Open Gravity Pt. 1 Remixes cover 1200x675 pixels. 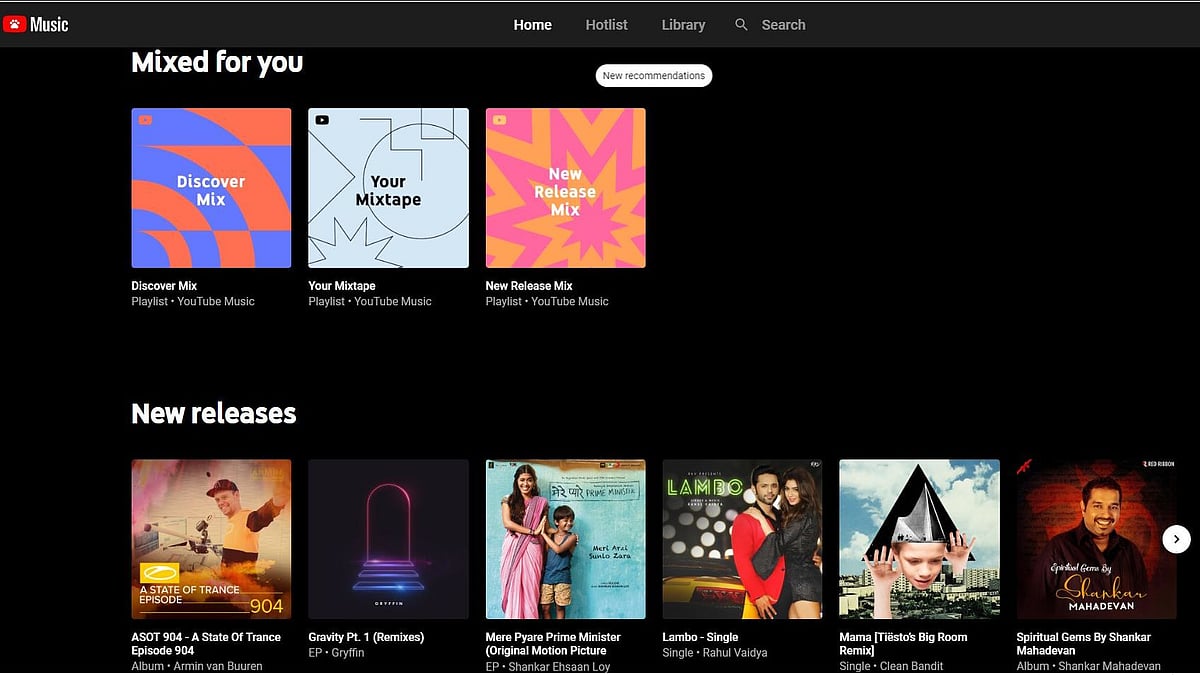click(388, 539)
